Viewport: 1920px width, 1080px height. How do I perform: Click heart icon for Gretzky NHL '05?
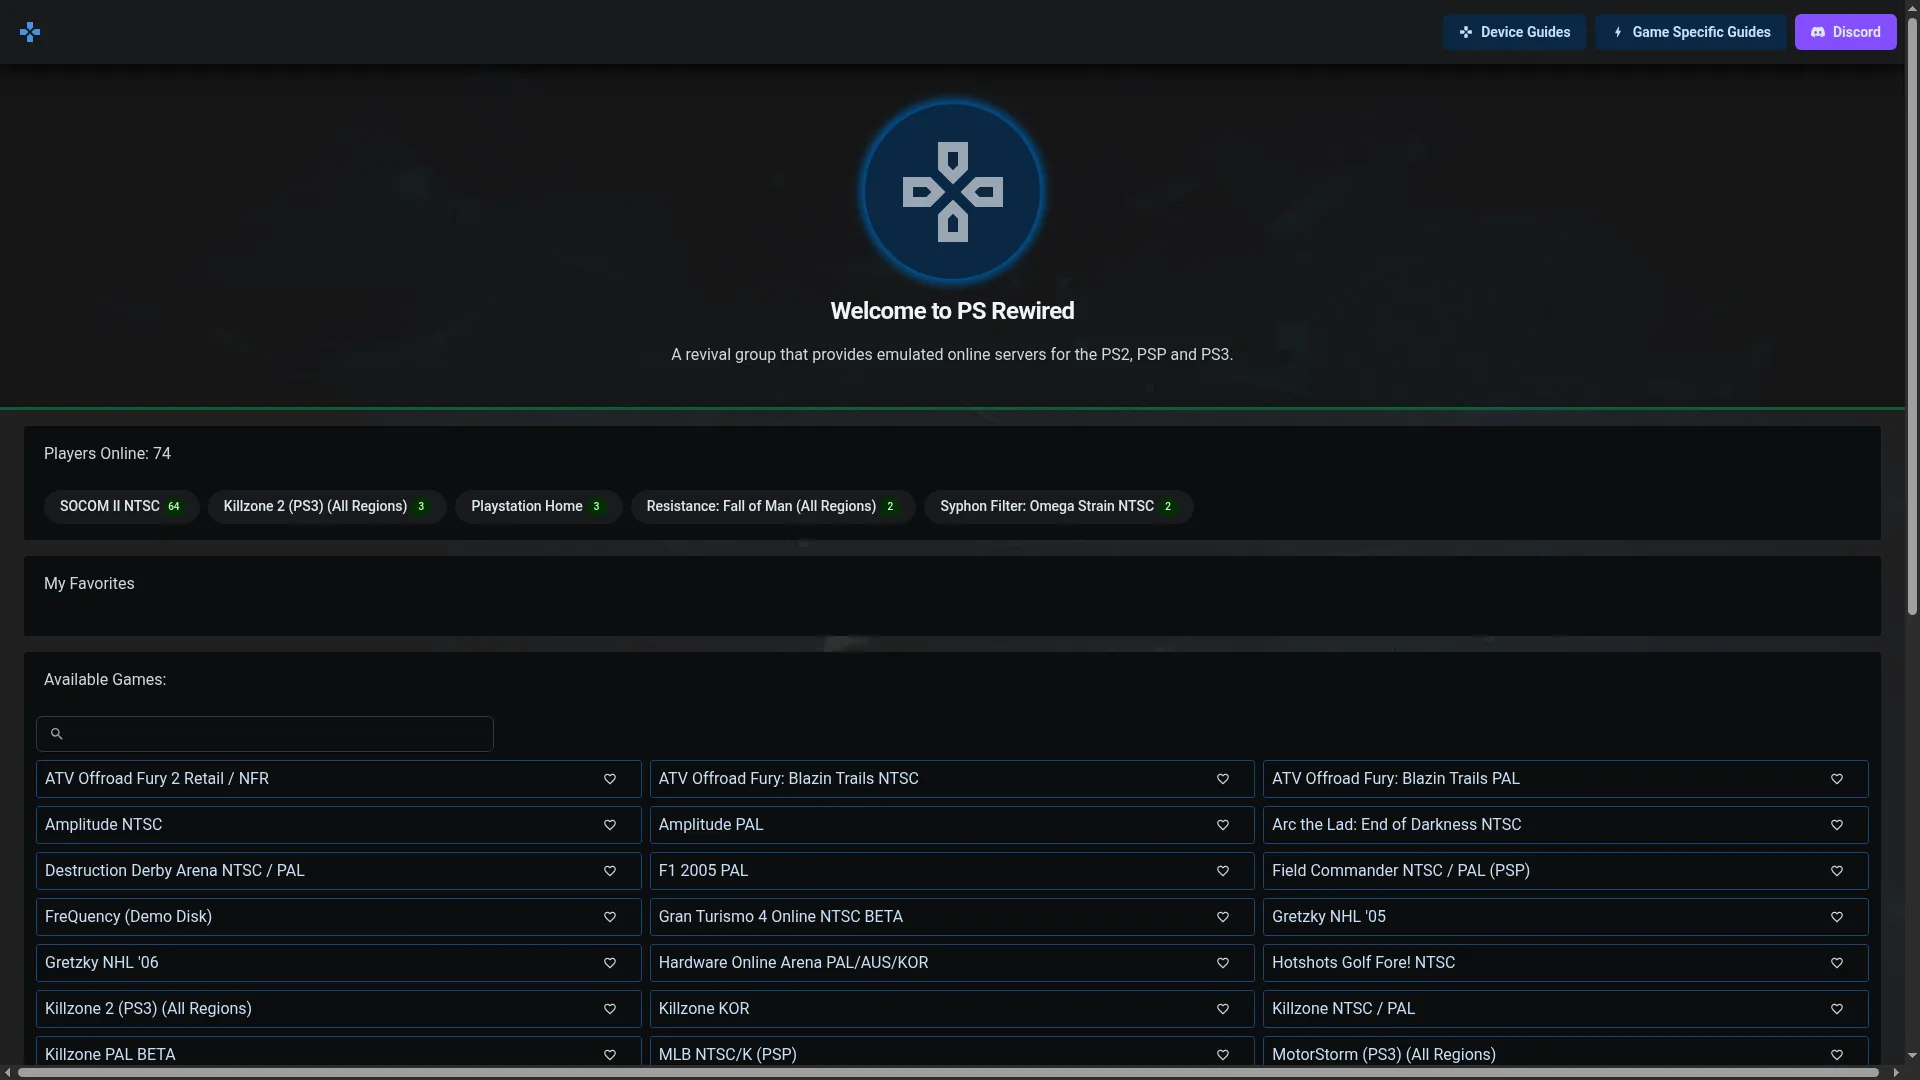click(1837, 917)
